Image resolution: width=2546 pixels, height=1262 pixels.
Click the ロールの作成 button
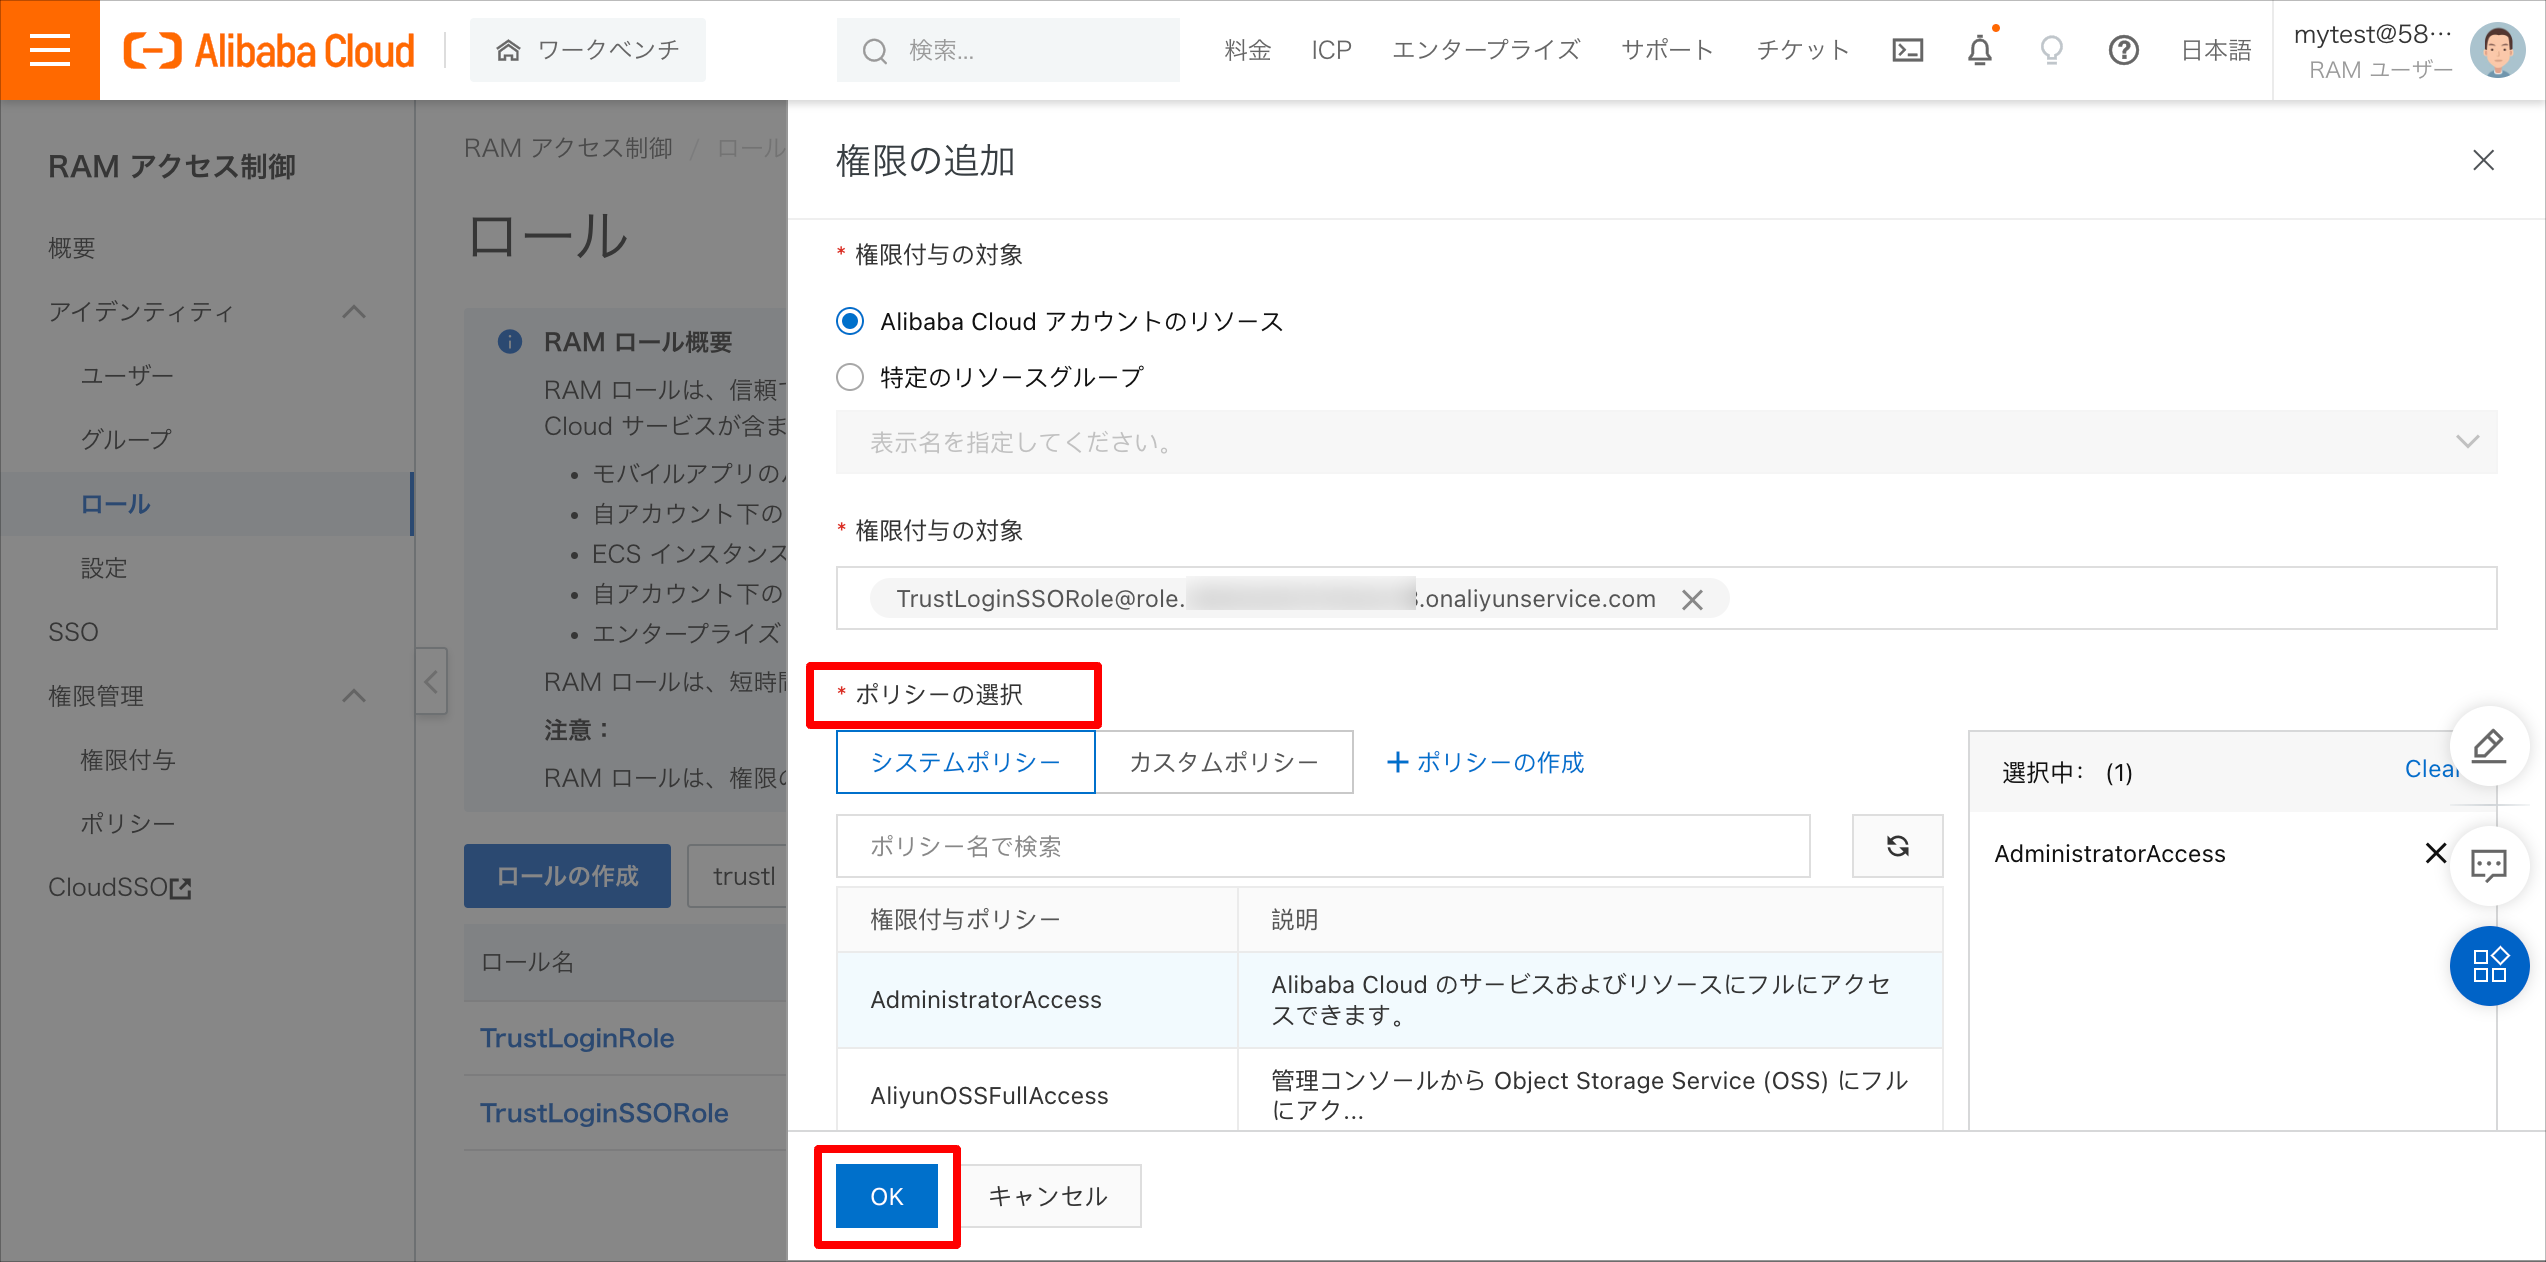(567, 876)
